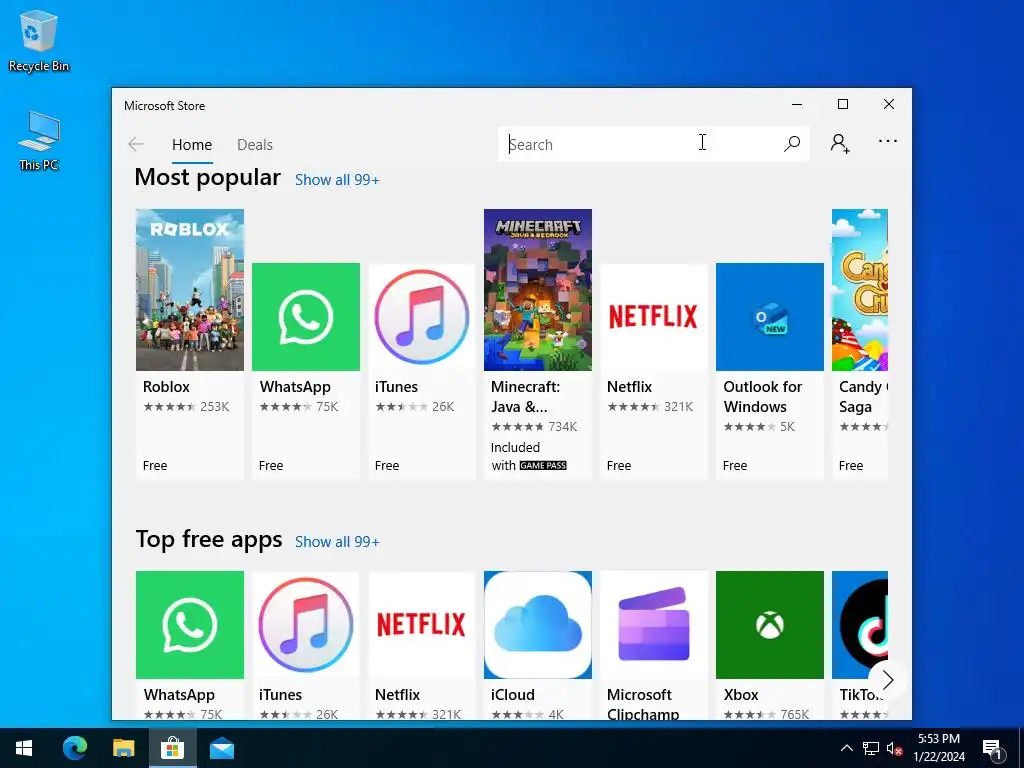The image size is (1024, 768).
Task: Click the 734K rating count for Minecraft
Action: 563,426
